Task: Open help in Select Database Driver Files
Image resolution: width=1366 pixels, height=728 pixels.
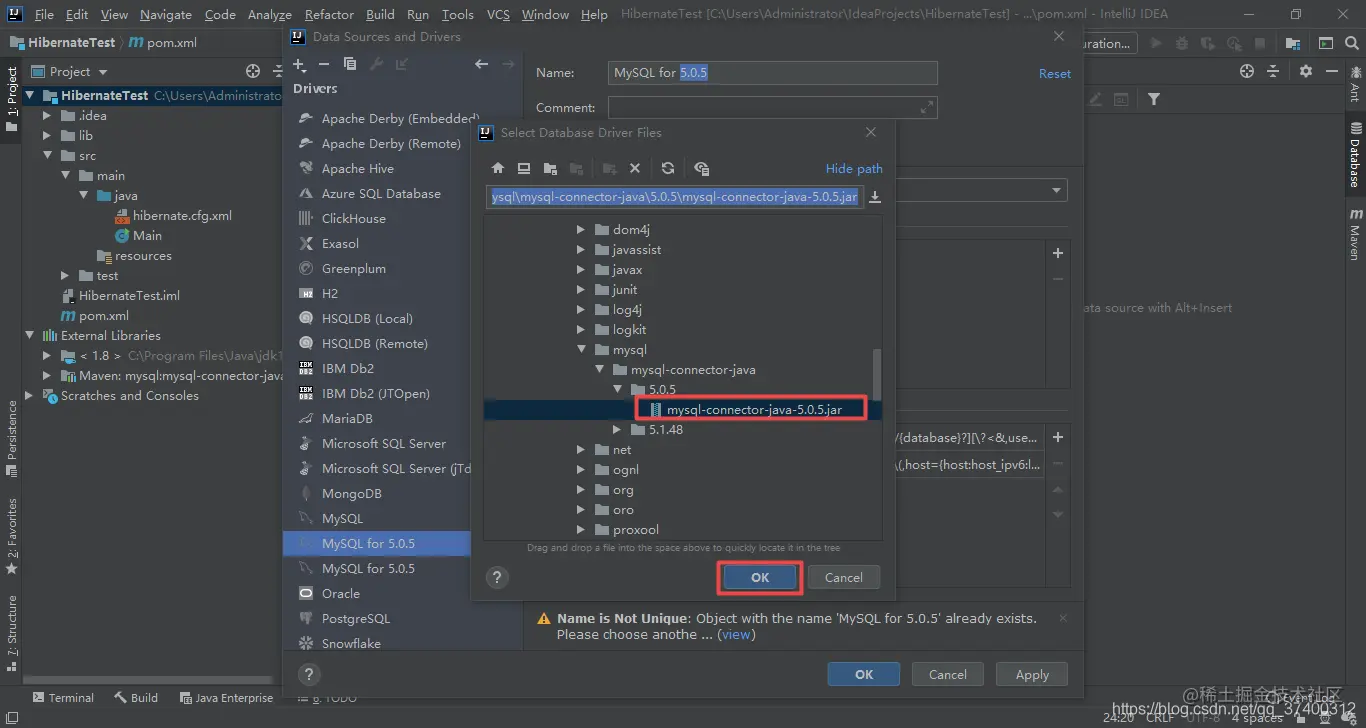Action: coord(497,577)
